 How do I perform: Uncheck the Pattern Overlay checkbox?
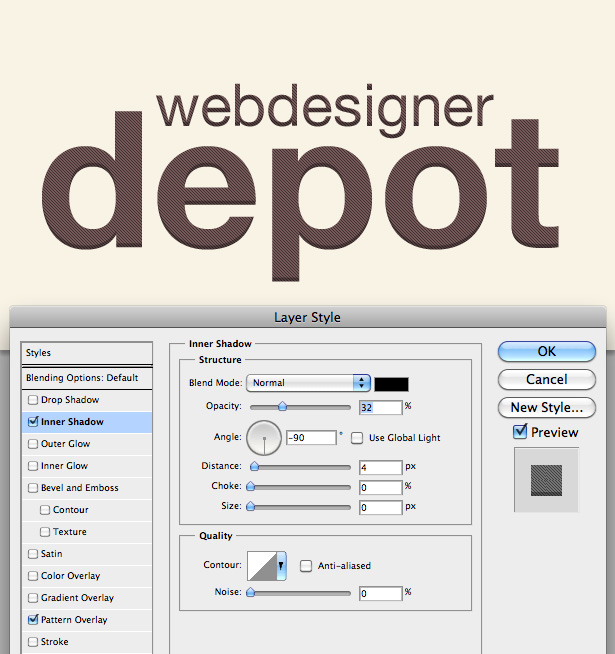33,620
